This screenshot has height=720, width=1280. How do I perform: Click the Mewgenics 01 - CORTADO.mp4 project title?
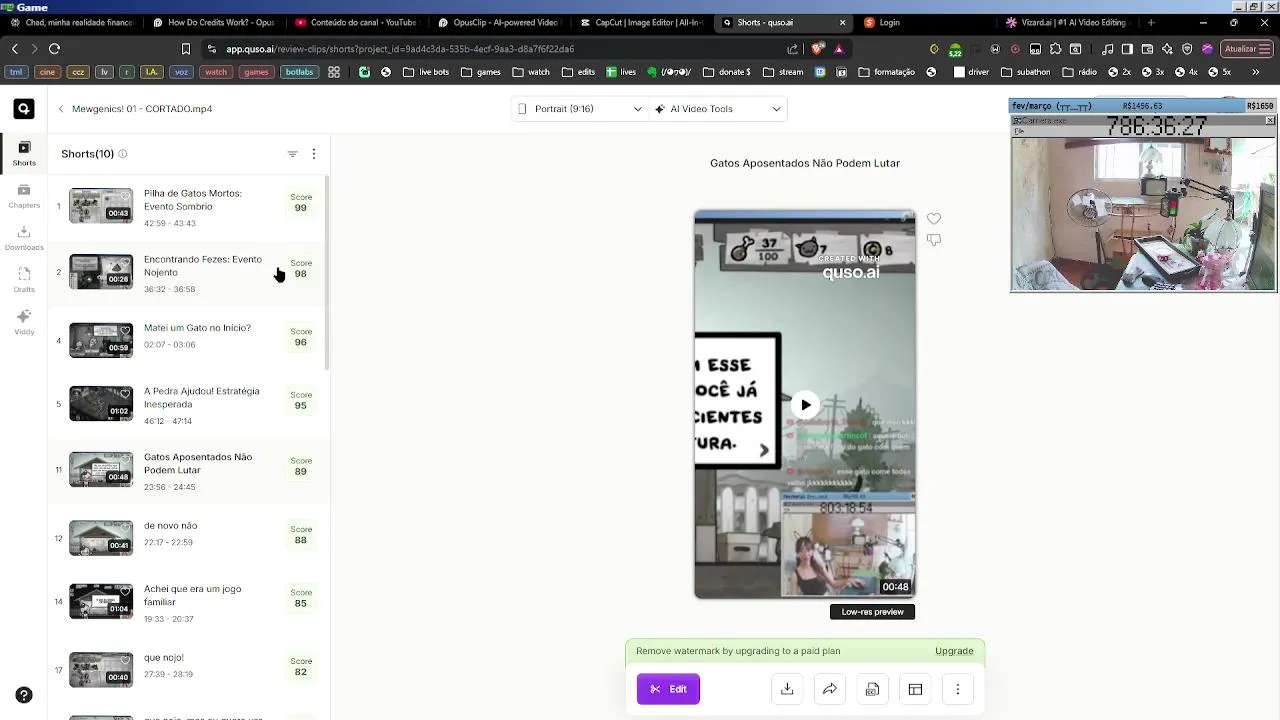click(x=142, y=109)
